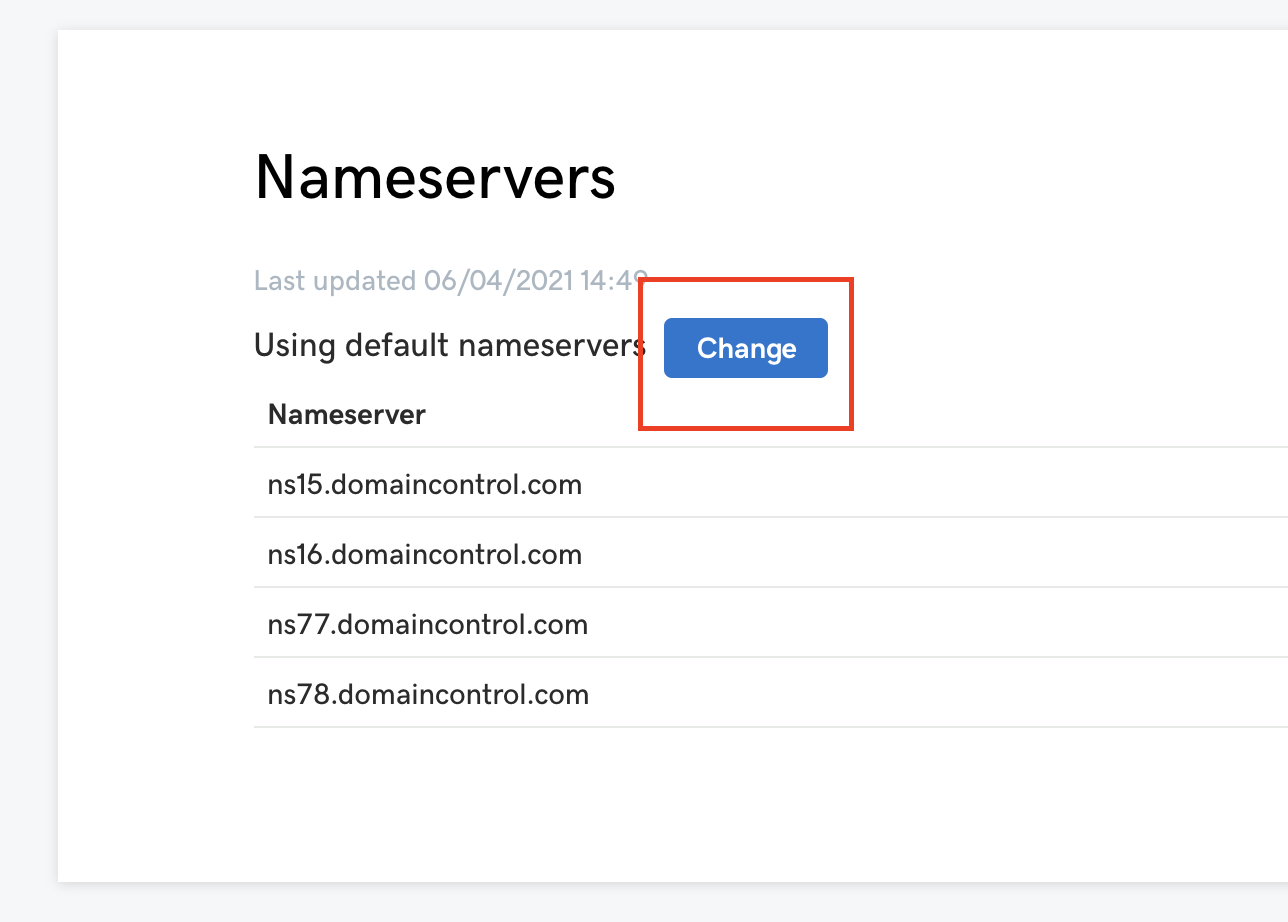Click the 'Last updated' label text

335,281
